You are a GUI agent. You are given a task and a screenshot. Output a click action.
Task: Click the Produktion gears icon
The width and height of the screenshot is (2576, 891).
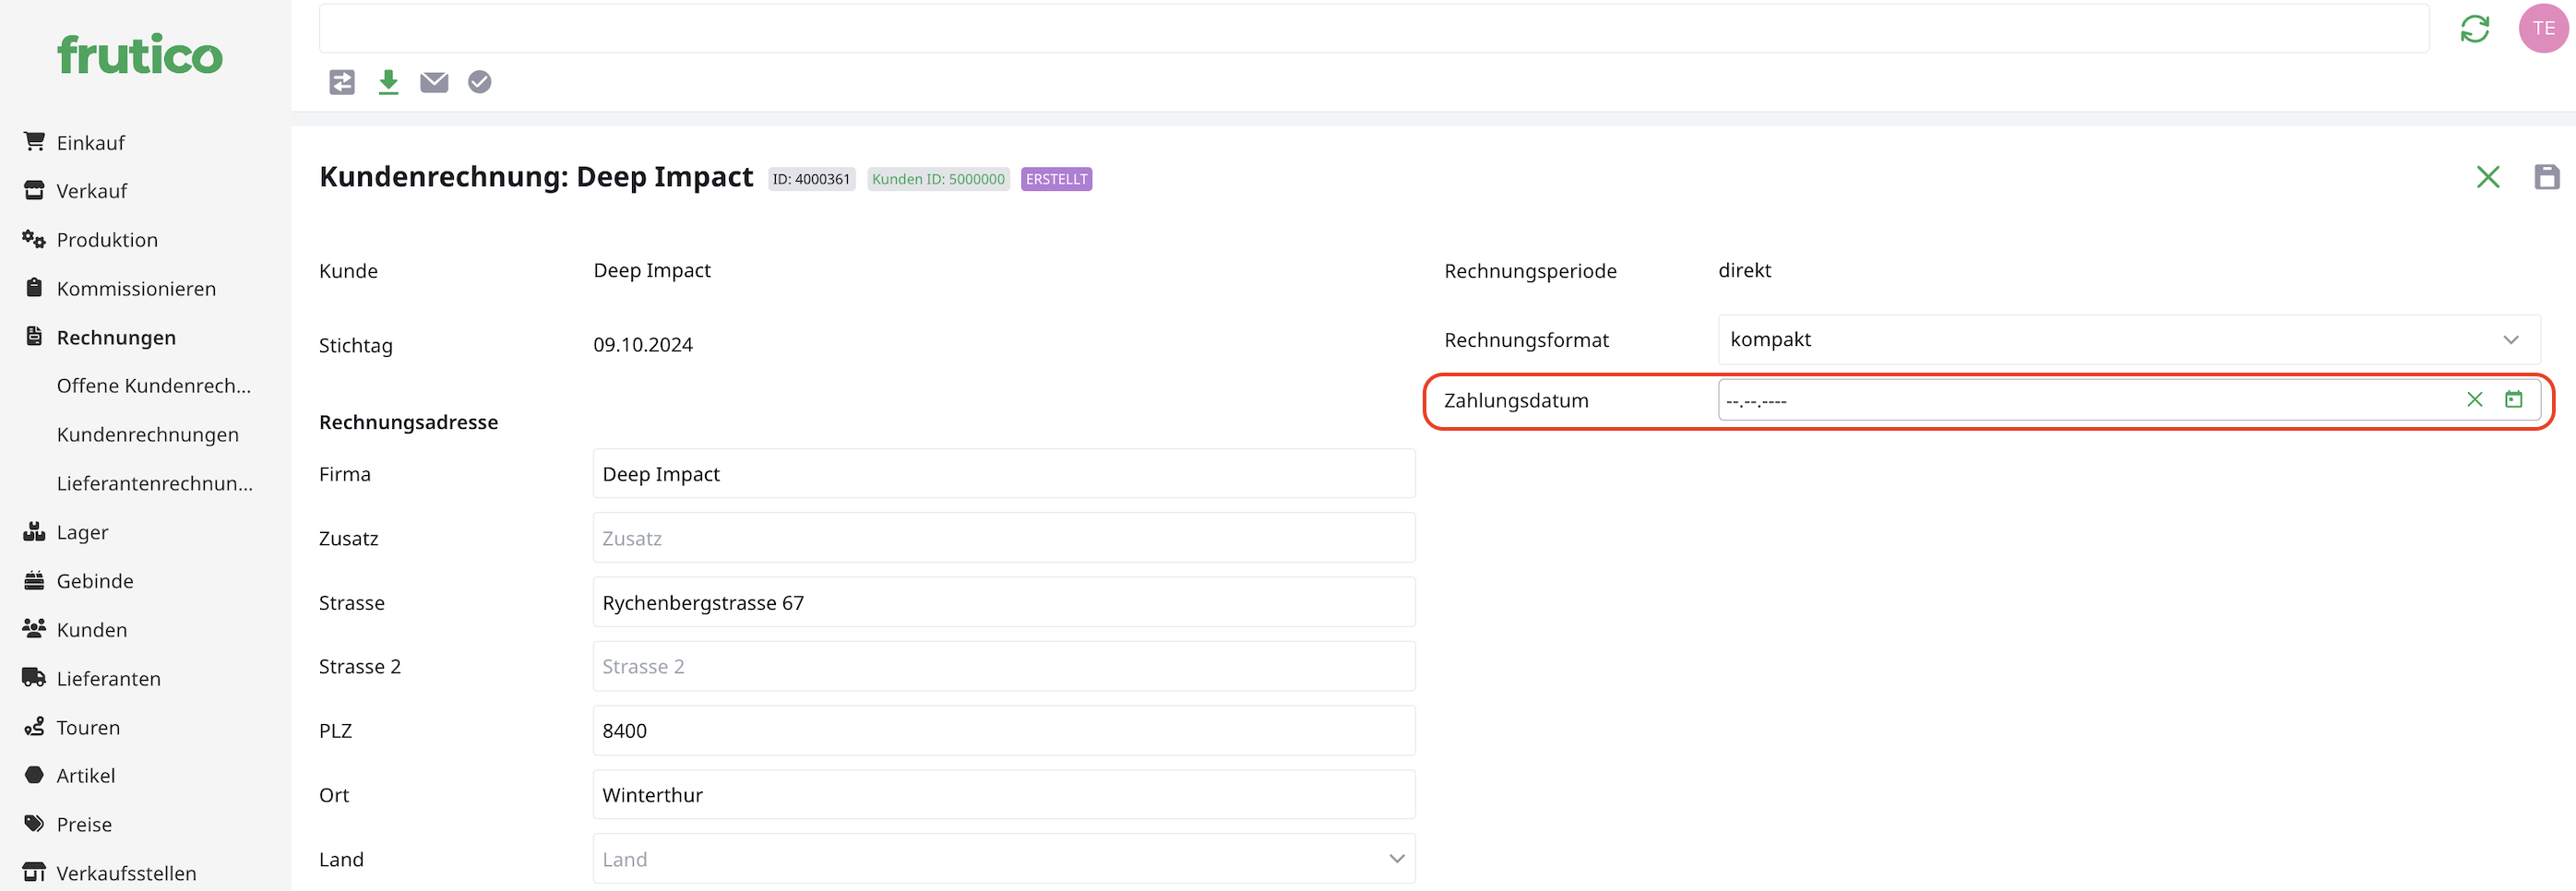(34, 239)
